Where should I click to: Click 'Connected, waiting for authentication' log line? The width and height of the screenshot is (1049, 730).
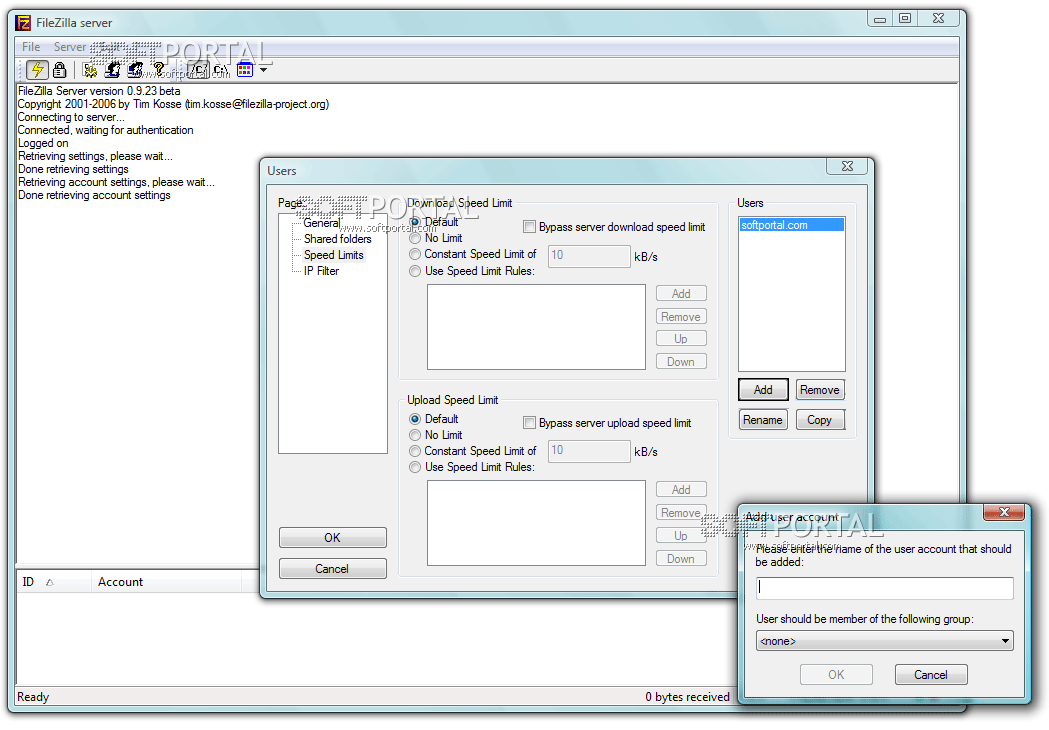click(x=106, y=130)
